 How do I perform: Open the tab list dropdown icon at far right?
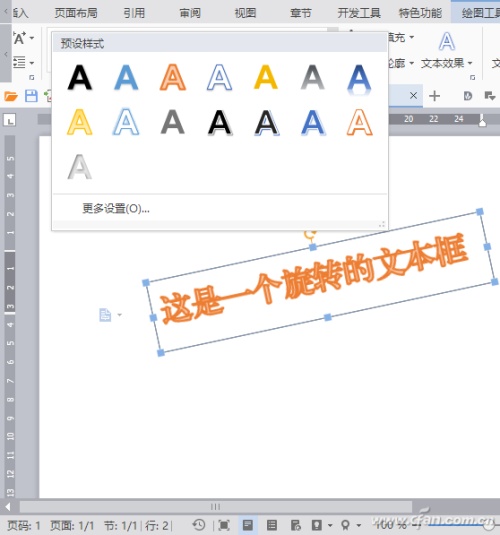[x=490, y=96]
